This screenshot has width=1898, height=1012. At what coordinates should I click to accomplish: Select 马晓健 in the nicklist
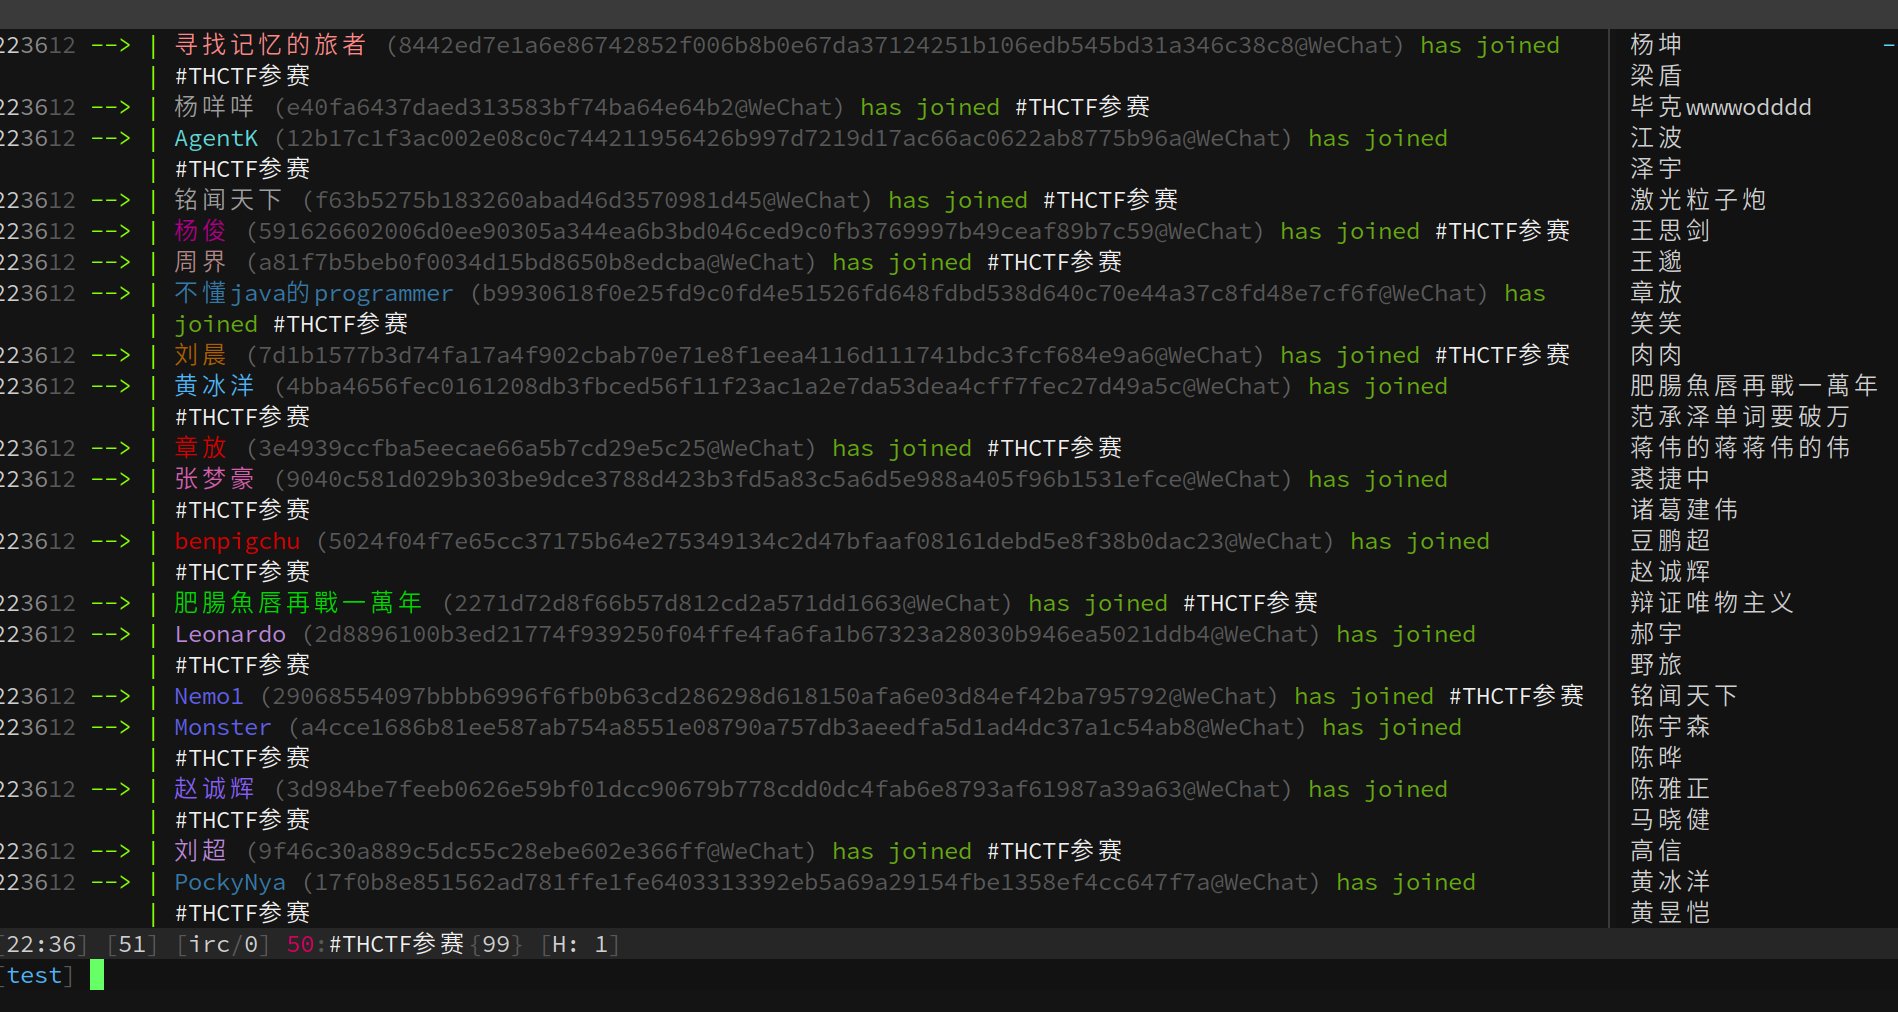(1670, 820)
